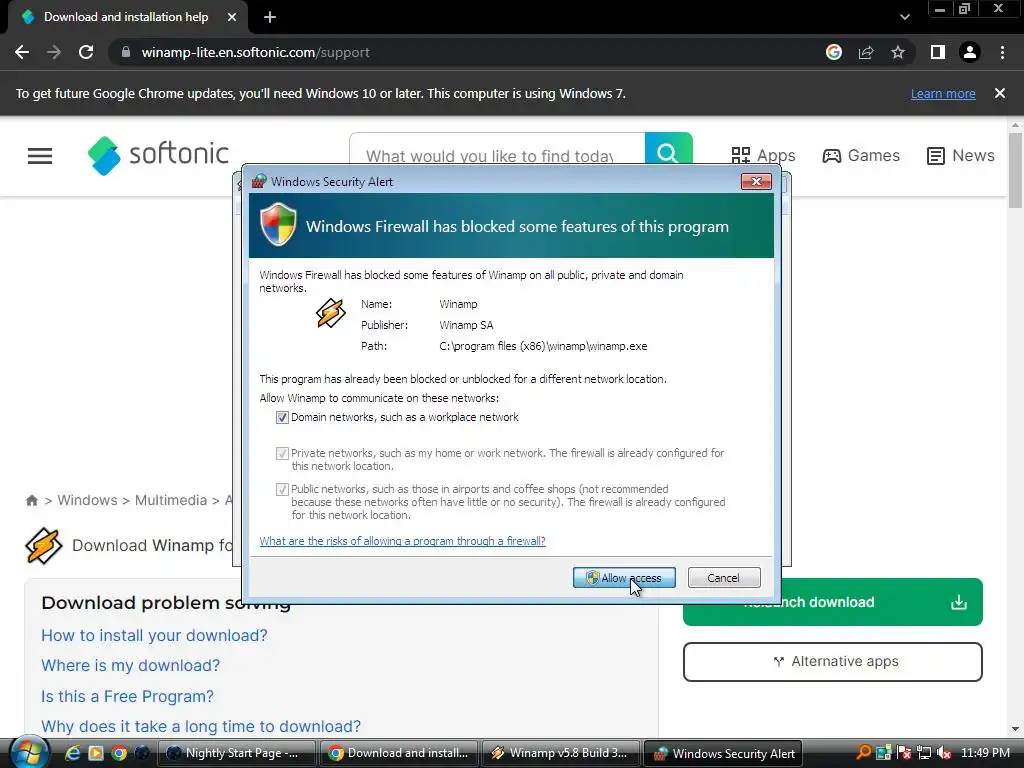
Task: Cancel the Windows Security Alert dialog
Action: [x=724, y=577]
